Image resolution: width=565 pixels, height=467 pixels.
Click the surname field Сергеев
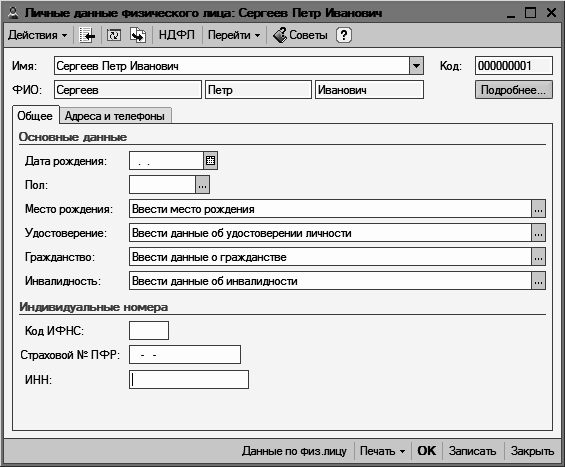click(x=128, y=90)
